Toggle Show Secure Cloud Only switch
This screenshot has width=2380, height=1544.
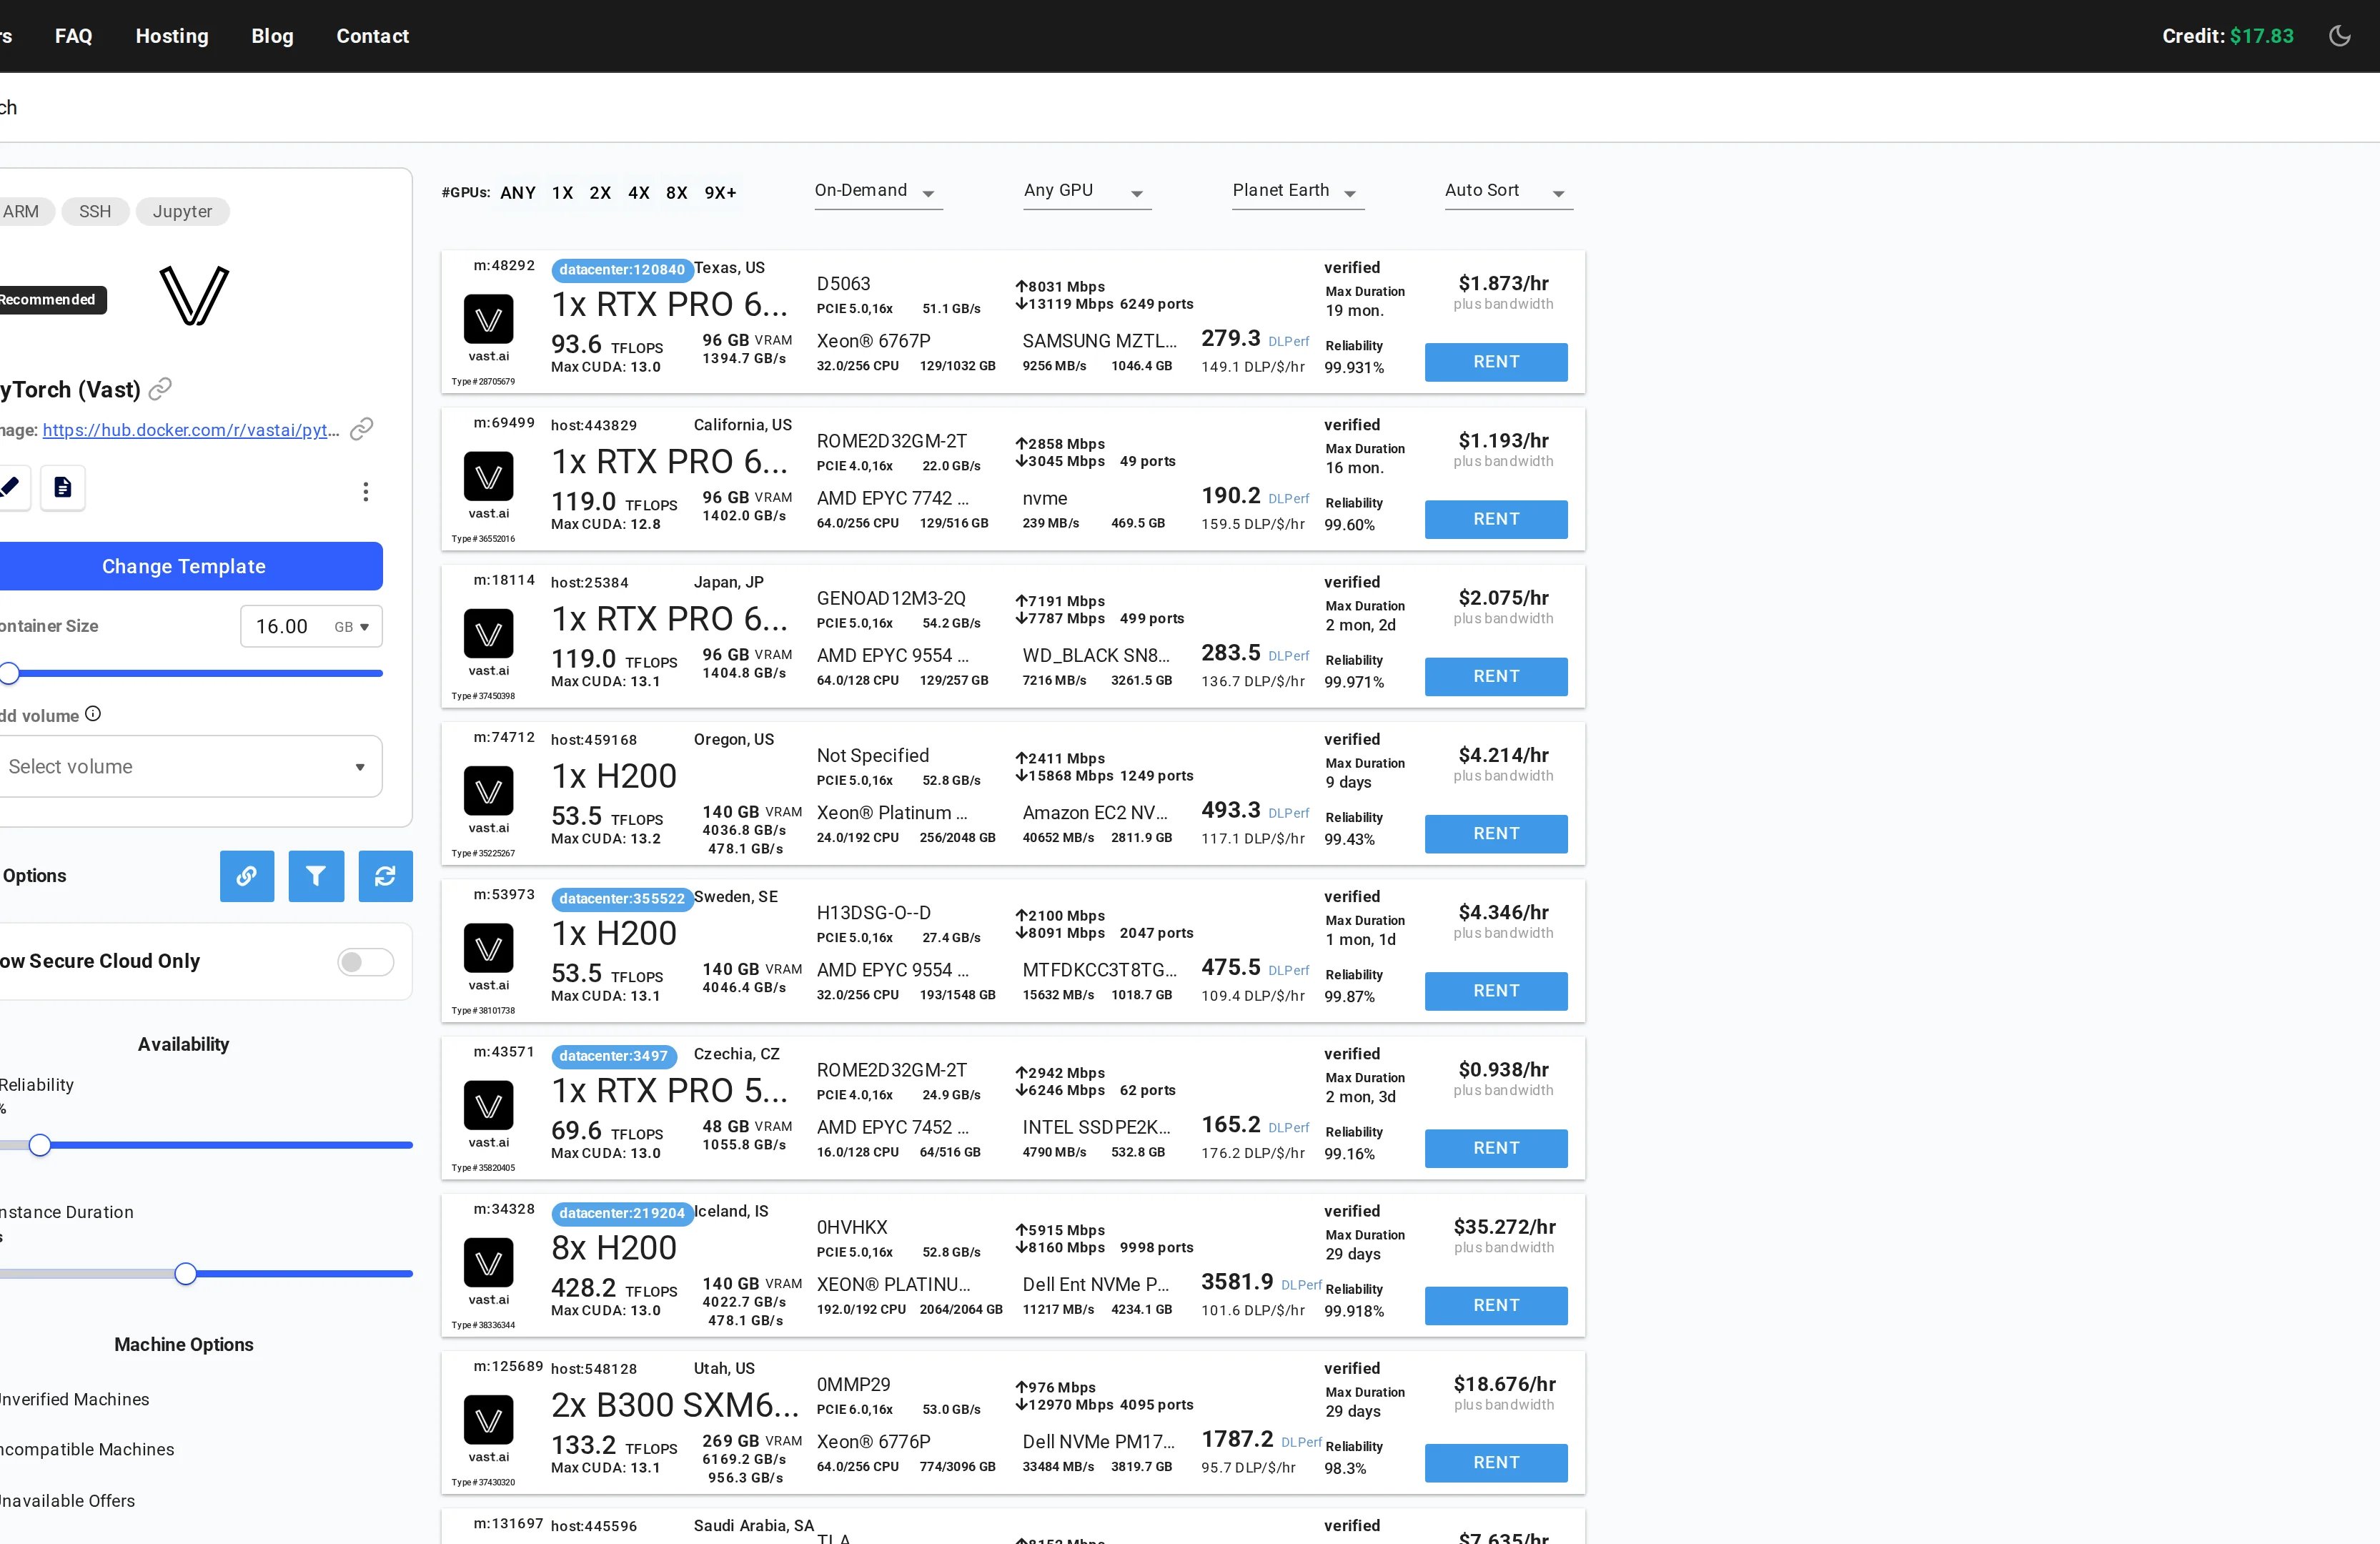click(x=365, y=962)
